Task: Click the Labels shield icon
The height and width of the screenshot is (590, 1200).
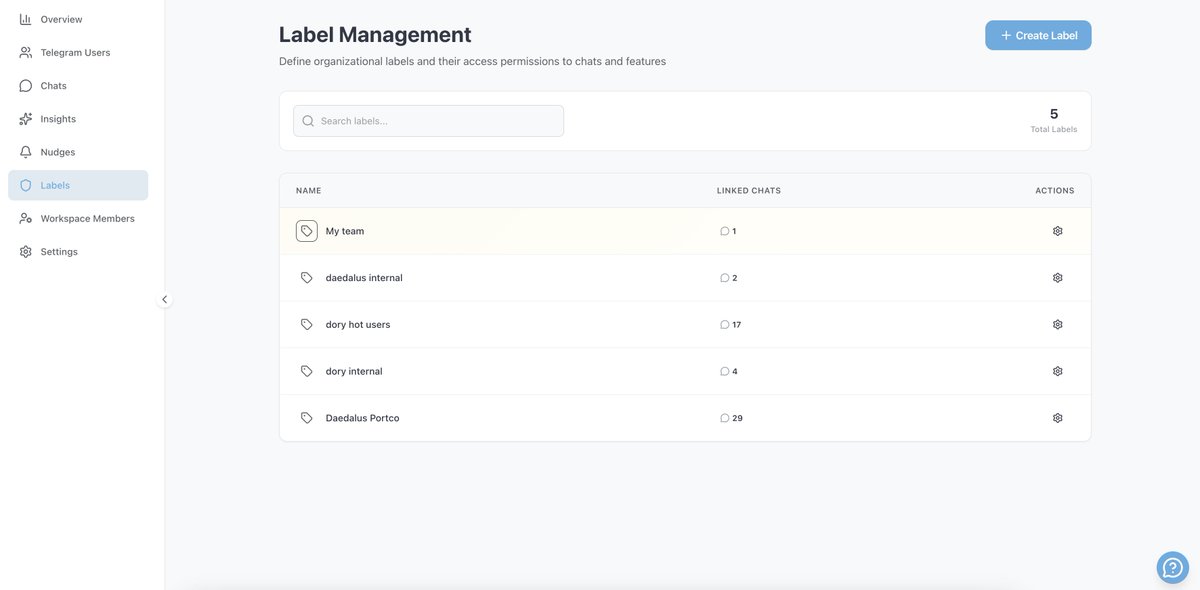Action: point(25,185)
